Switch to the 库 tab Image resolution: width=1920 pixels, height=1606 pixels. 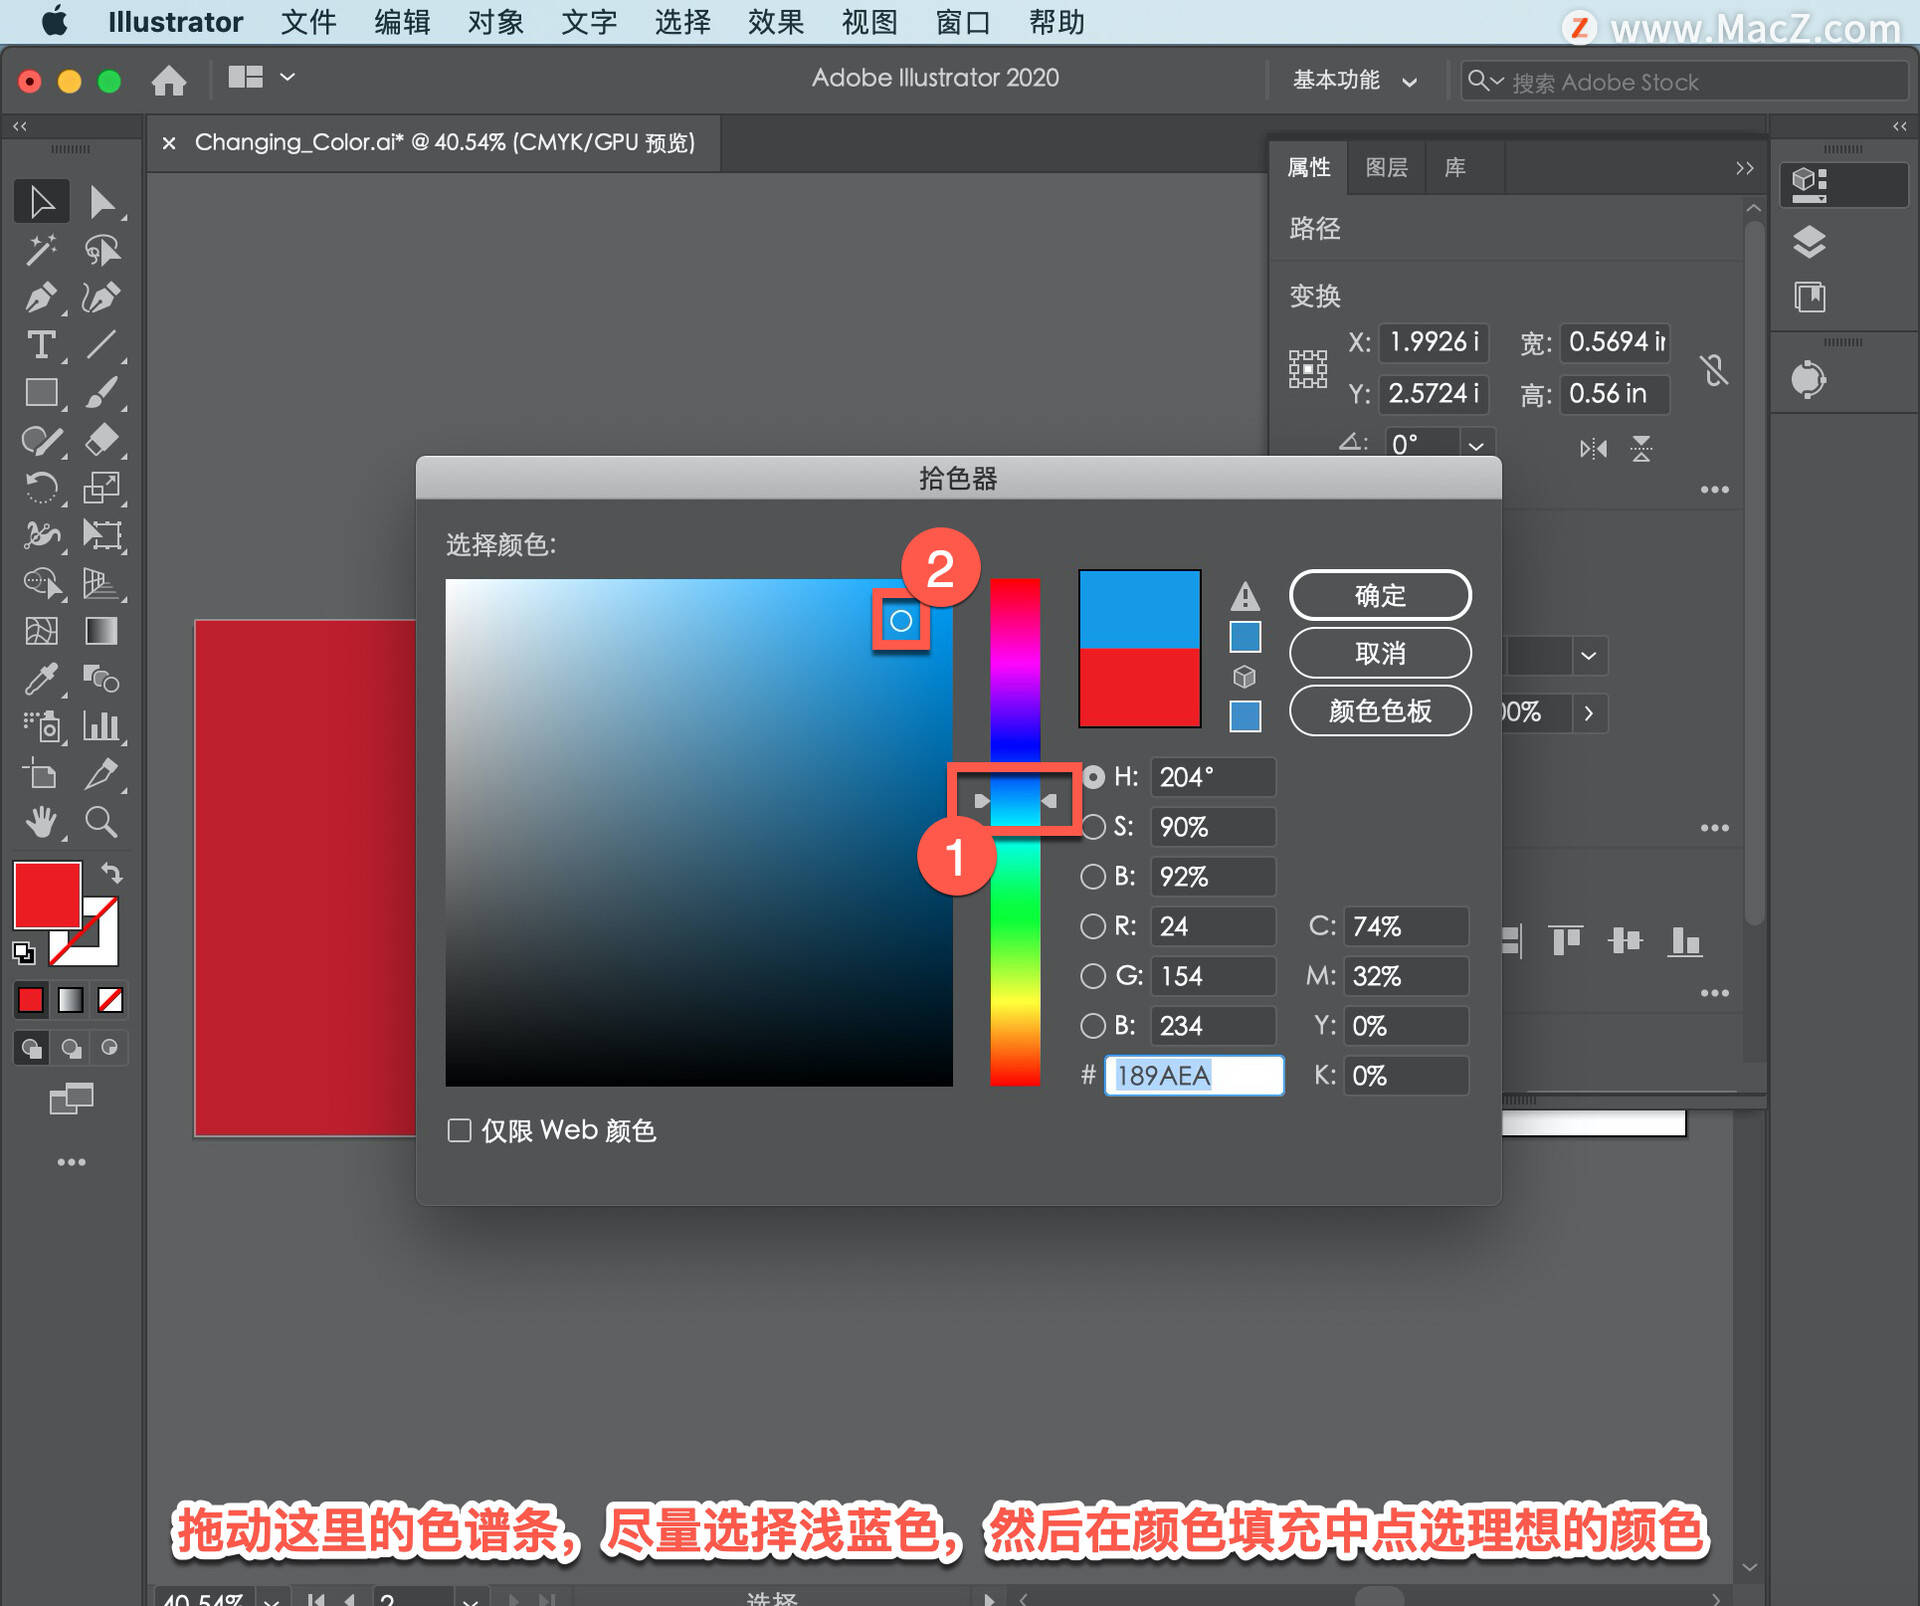1455,168
